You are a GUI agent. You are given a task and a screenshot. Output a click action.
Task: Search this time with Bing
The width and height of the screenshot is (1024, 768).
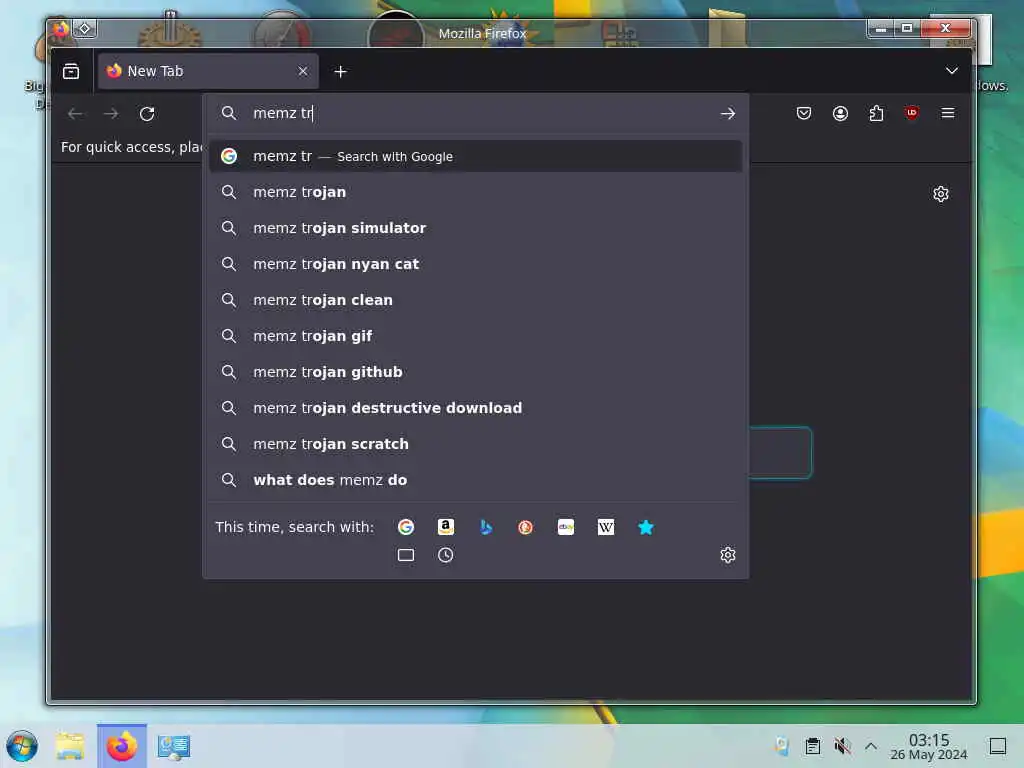(485, 527)
